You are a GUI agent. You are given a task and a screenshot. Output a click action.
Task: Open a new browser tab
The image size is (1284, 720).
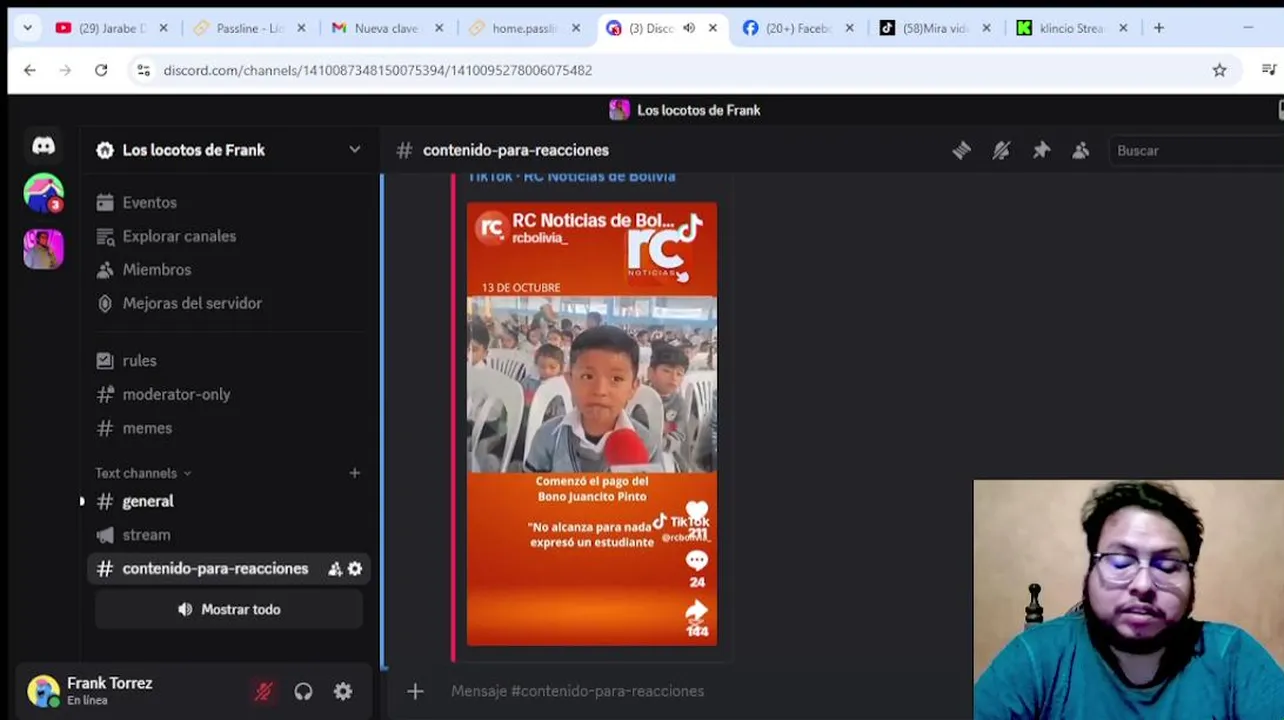click(1159, 28)
